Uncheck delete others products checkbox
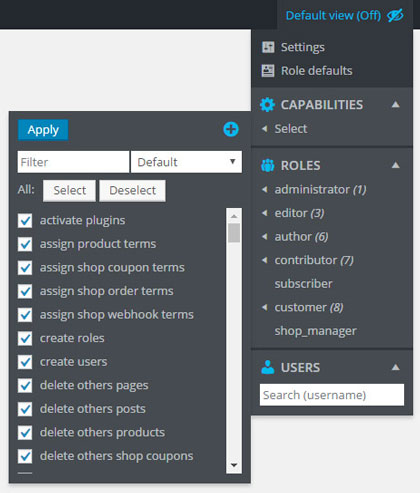The height and width of the screenshot is (493, 420). (25, 433)
